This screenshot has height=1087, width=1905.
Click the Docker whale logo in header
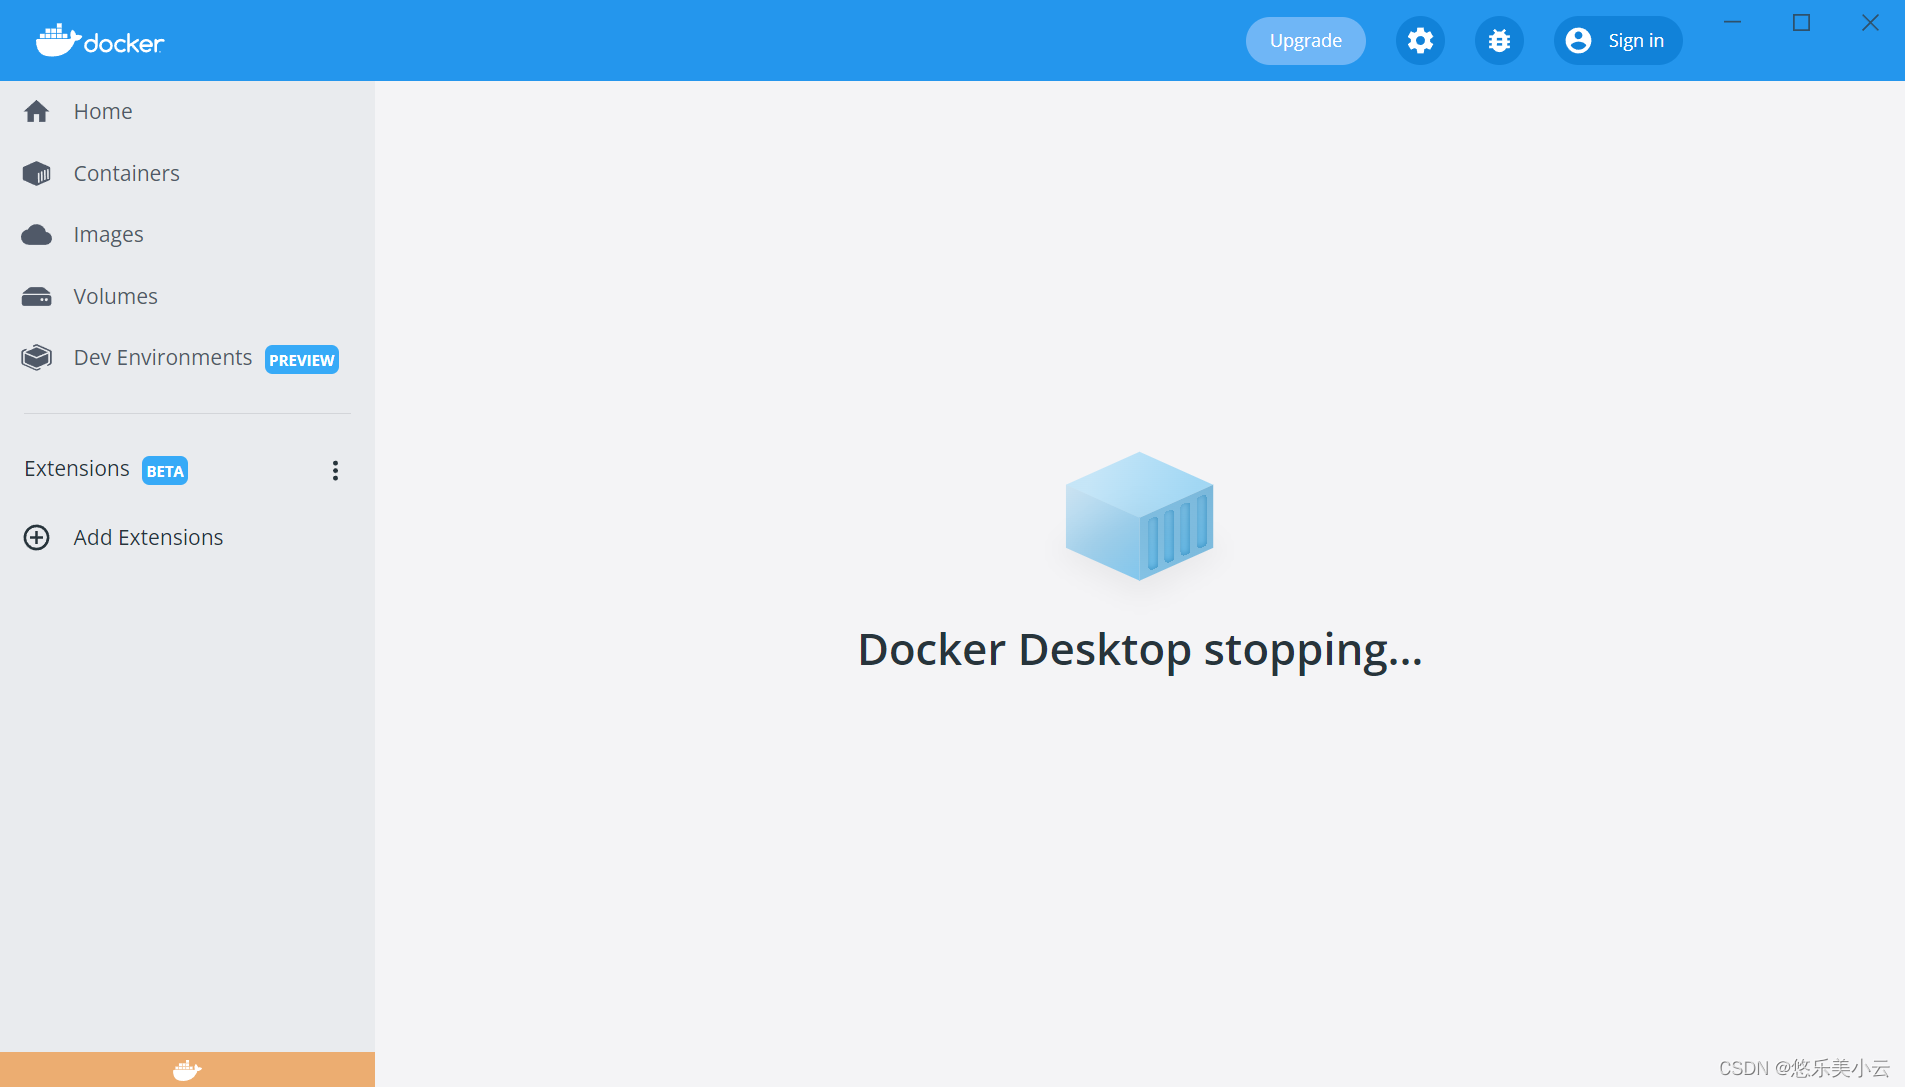click(100, 41)
